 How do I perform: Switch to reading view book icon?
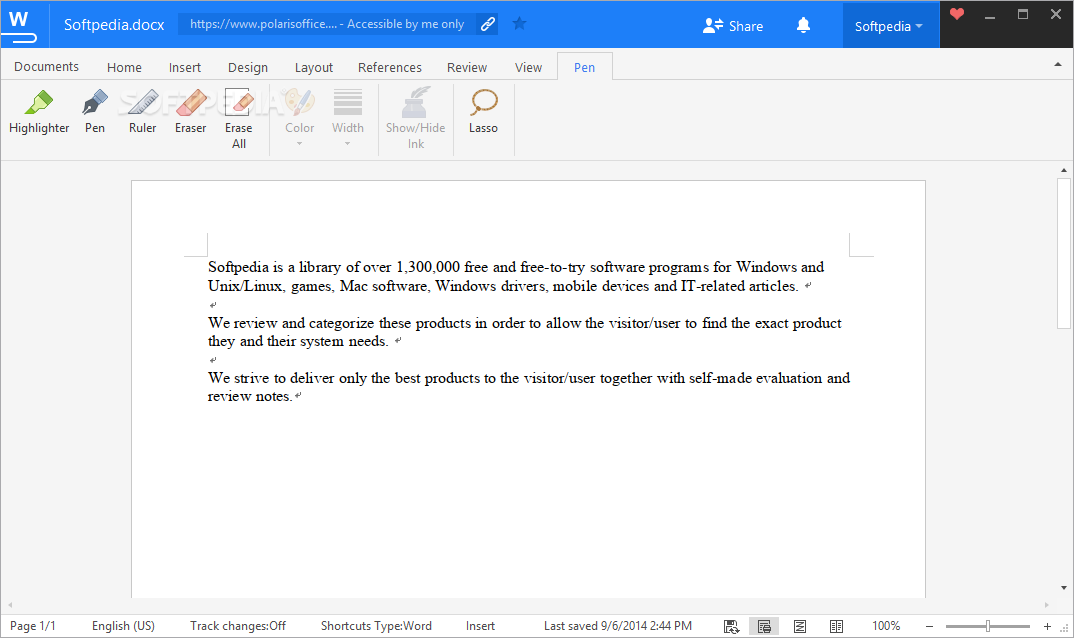pyautogui.click(x=836, y=626)
